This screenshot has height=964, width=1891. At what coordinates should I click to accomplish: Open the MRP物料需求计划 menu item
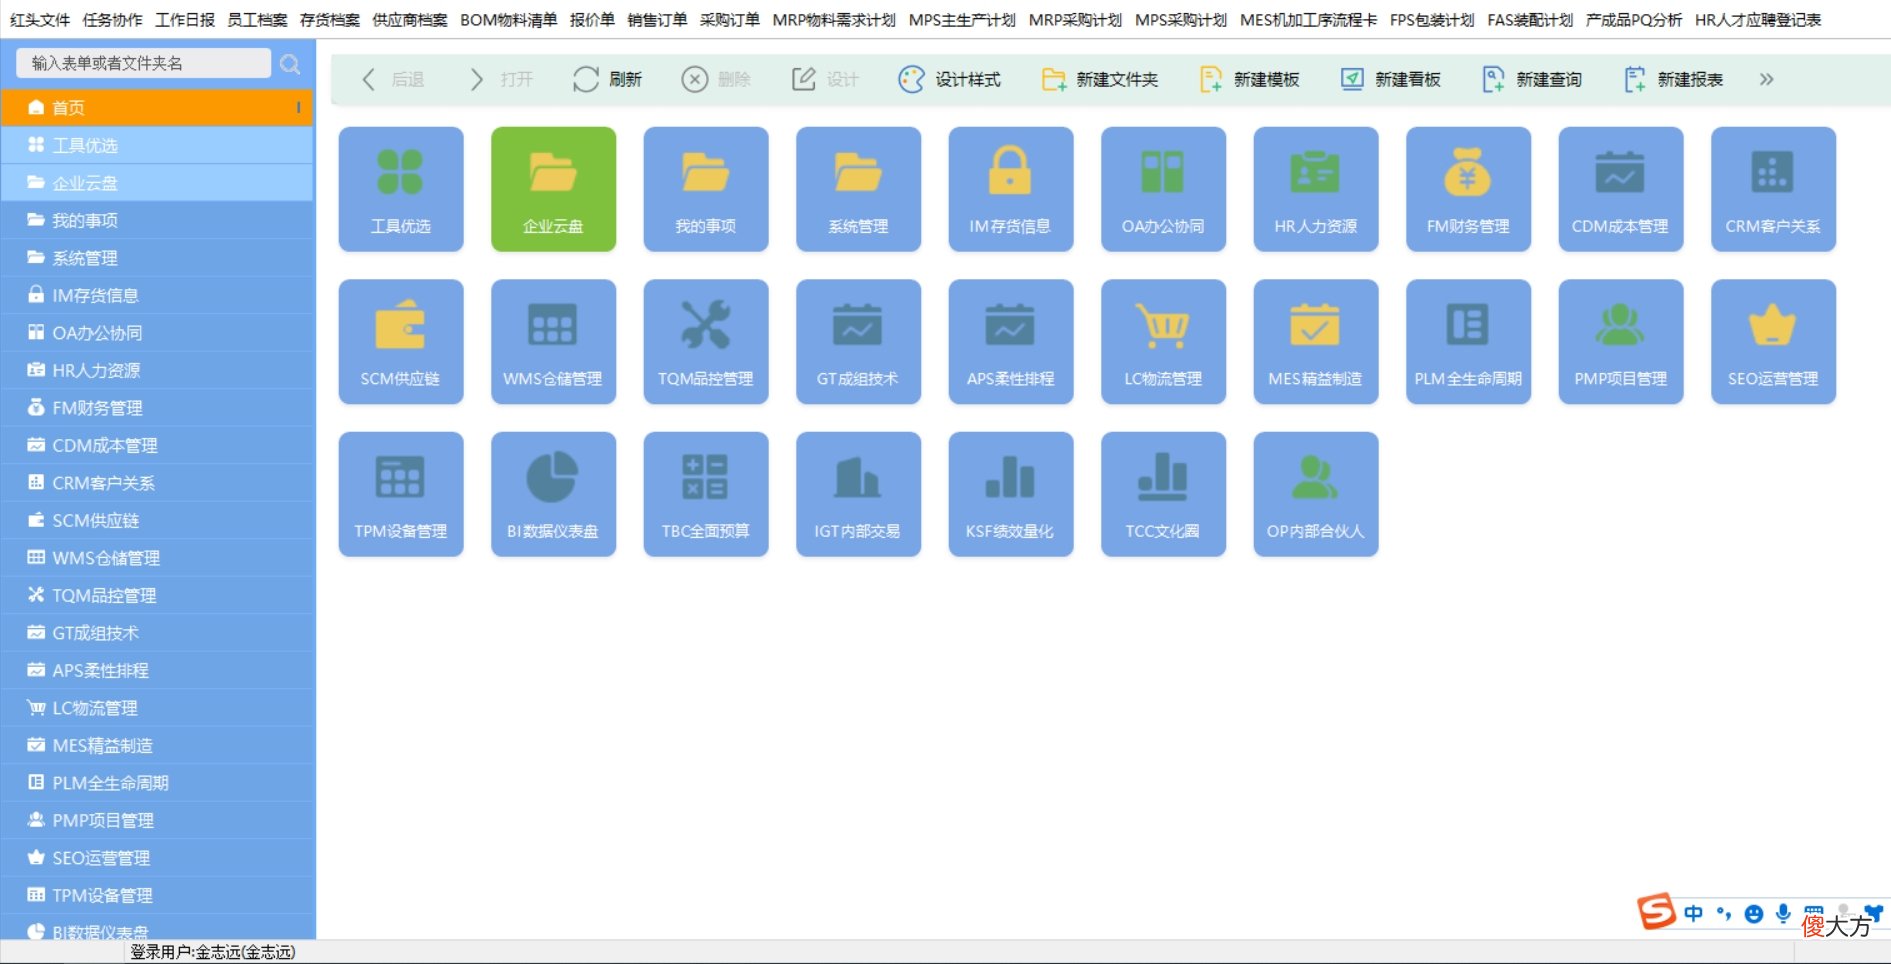coord(834,20)
